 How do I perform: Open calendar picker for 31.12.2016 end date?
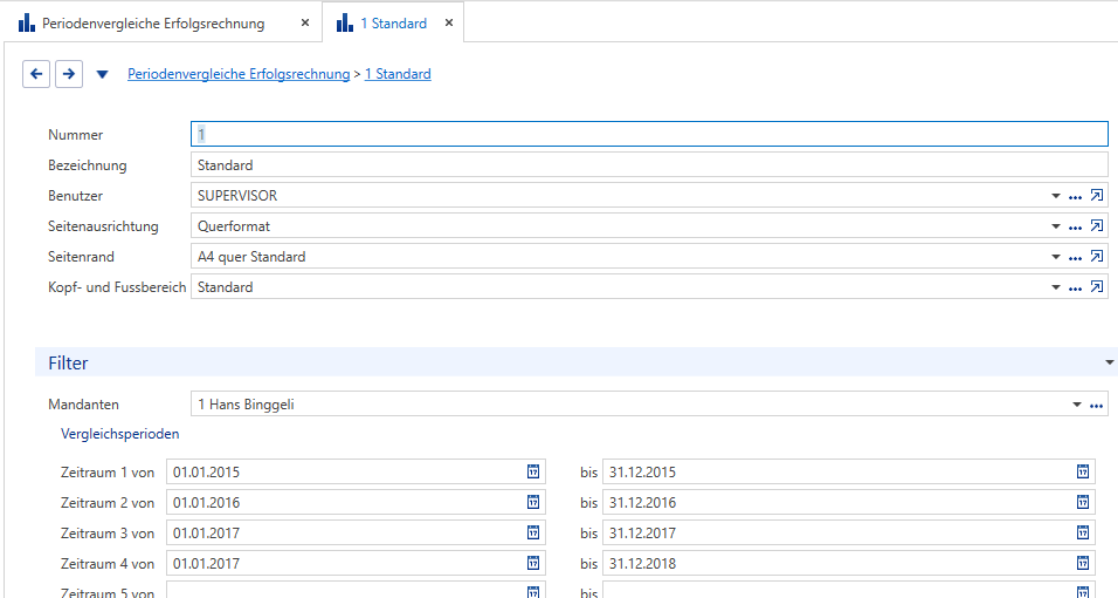[x=1082, y=502]
